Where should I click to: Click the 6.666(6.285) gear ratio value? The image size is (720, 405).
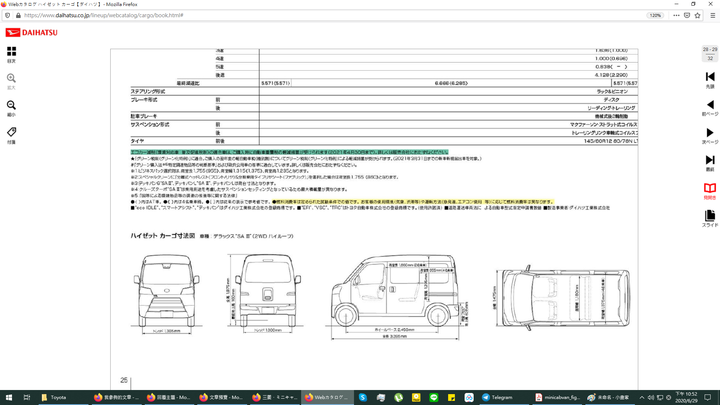[451, 83]
